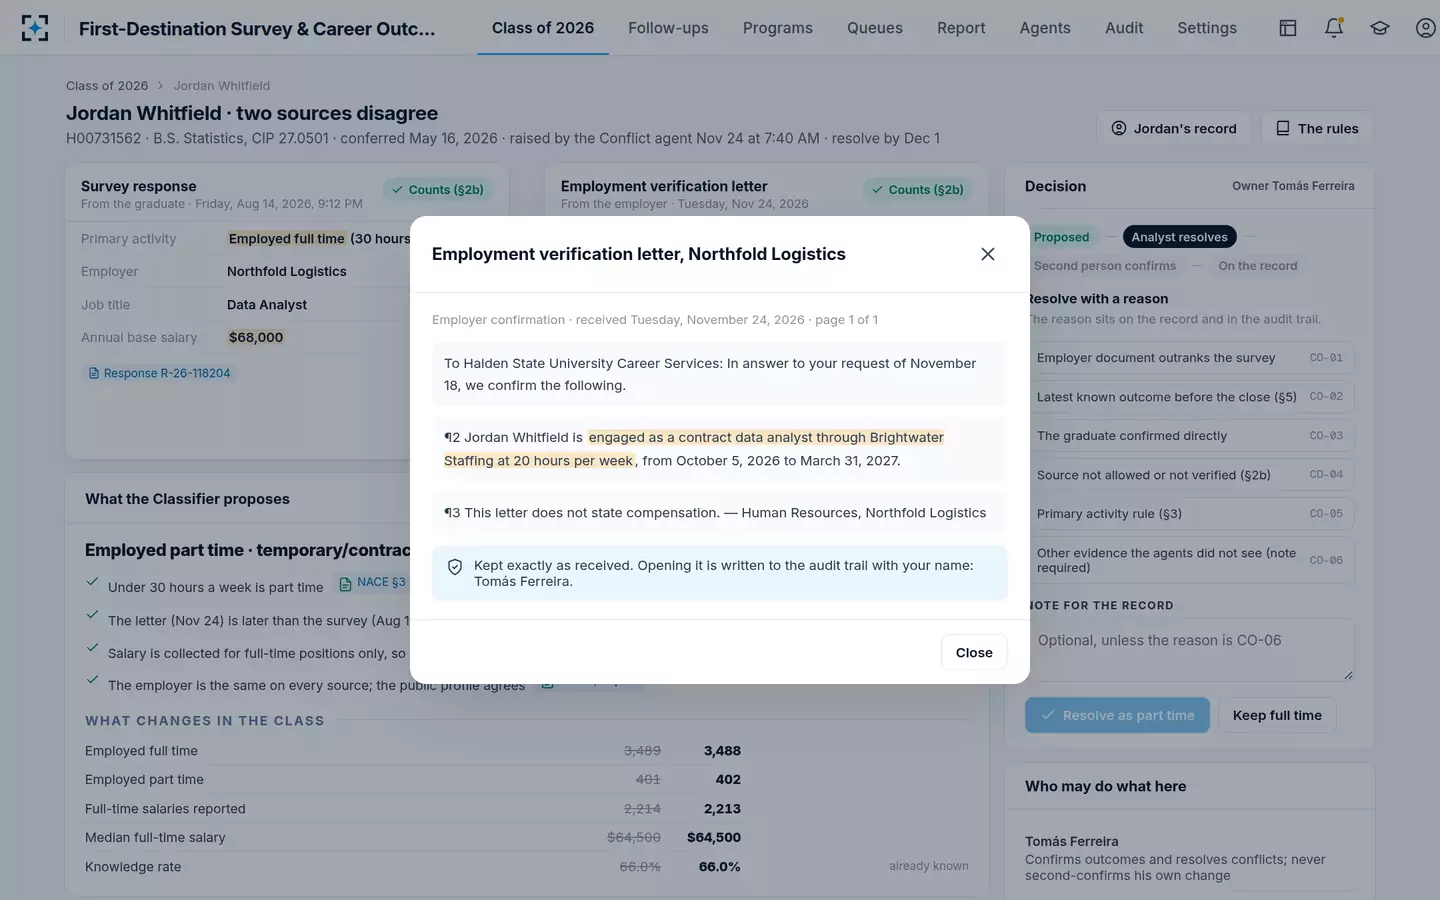This screenshot has height=900, width=1440.
Task: Select reason Employer document outranks the survey
Action: click(1190, 358)
